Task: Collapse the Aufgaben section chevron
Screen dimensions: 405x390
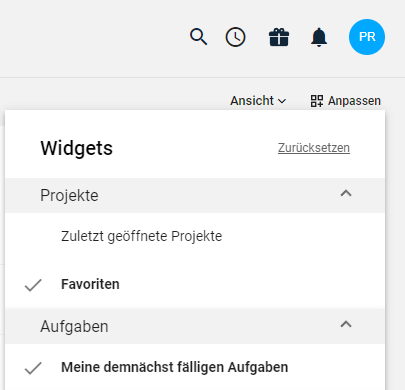Action: tap(346, 324)
